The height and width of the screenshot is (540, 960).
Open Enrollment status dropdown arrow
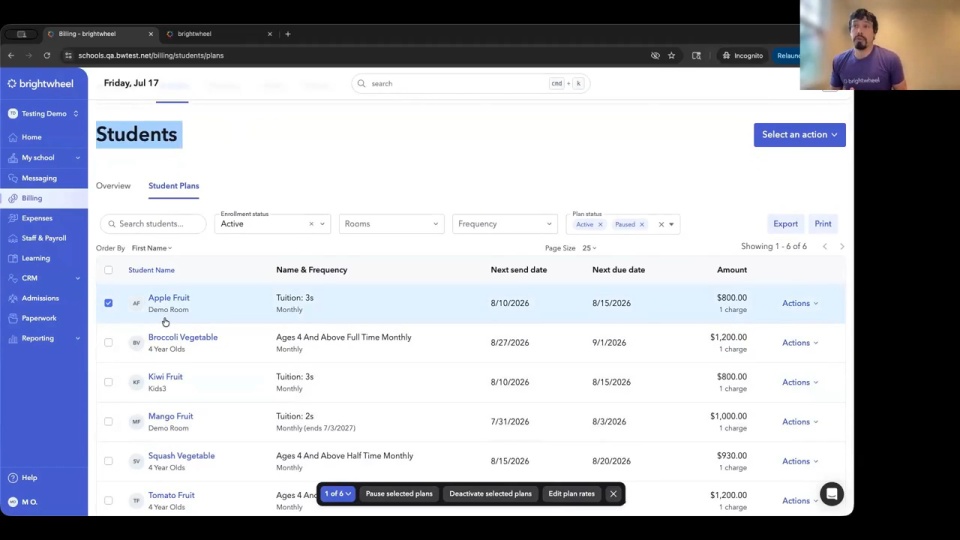coord(323,224)
